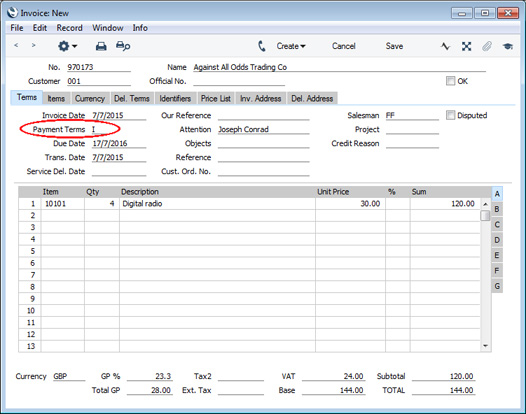Open the Record menu
Image resolution: width=526 pixels, height=414 pixels.
click(x=69, y=28)
